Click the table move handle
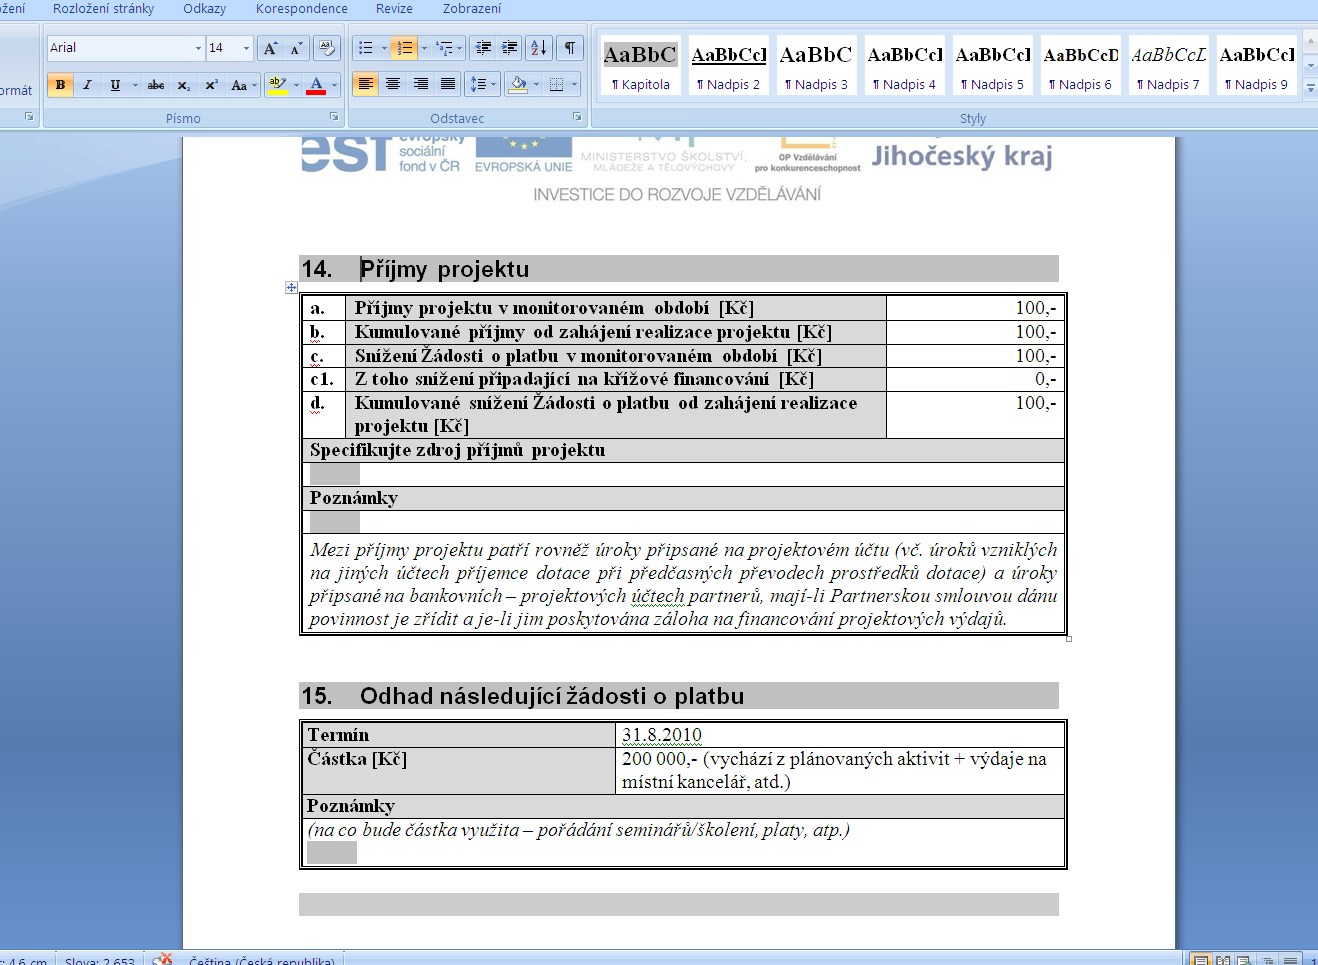Viewport: 1318px width, 965px height. 291,287
